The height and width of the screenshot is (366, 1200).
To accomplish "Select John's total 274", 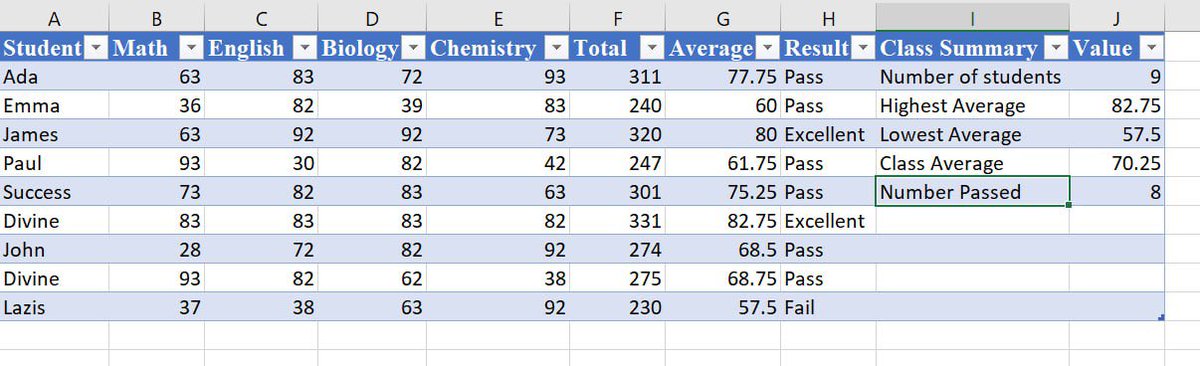I will (x=618, y=250).
